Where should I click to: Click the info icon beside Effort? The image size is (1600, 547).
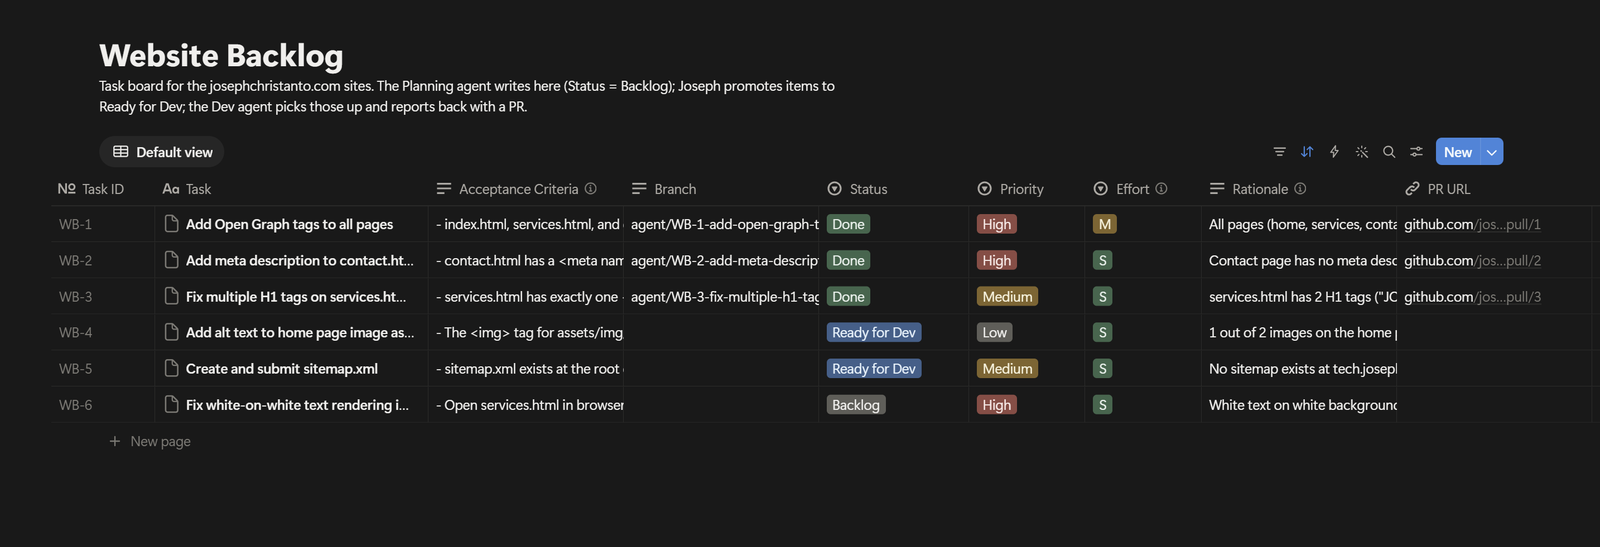(1161, 188)
